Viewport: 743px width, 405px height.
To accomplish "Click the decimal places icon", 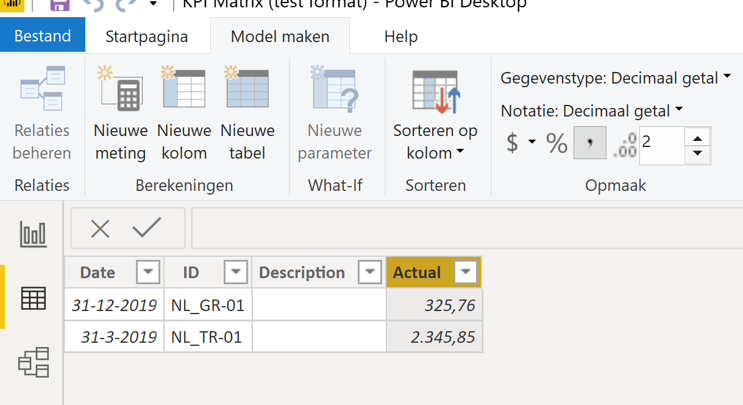I will coord(625,145).
